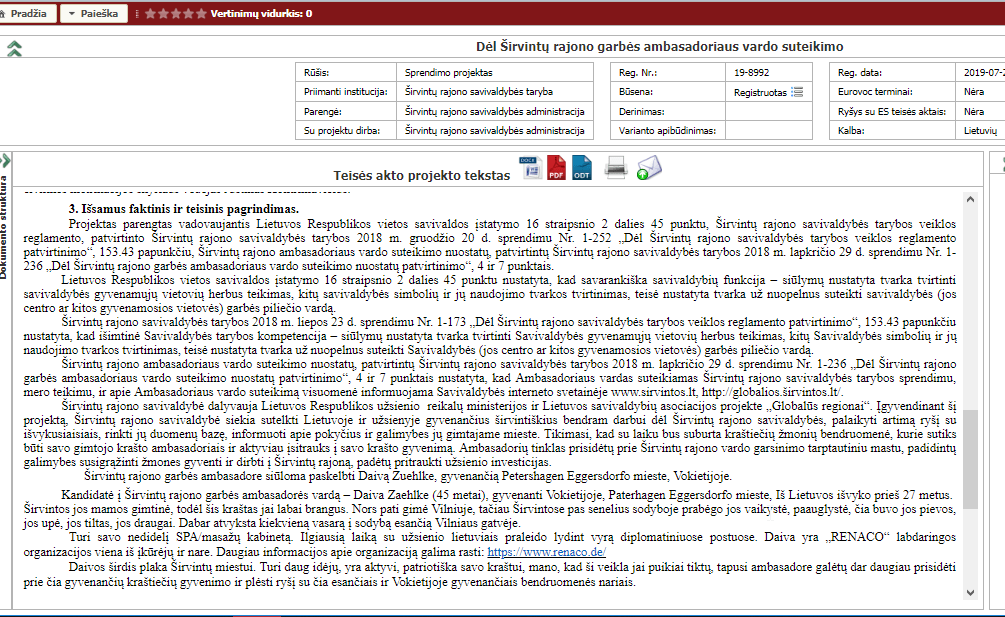This screenshot has width=1005, height=617.
Task: Print the legal act text
Action: (x=616, y=168)
